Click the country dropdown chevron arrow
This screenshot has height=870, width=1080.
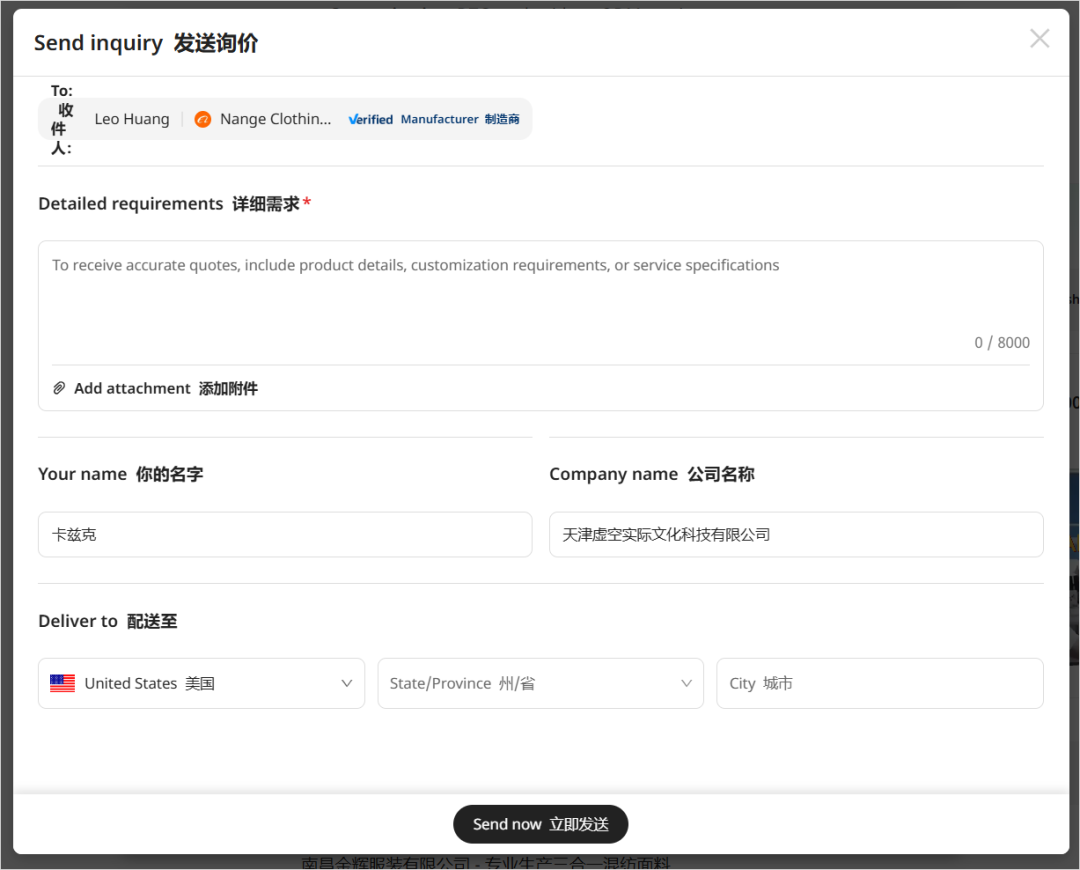[x=345, y=683]
